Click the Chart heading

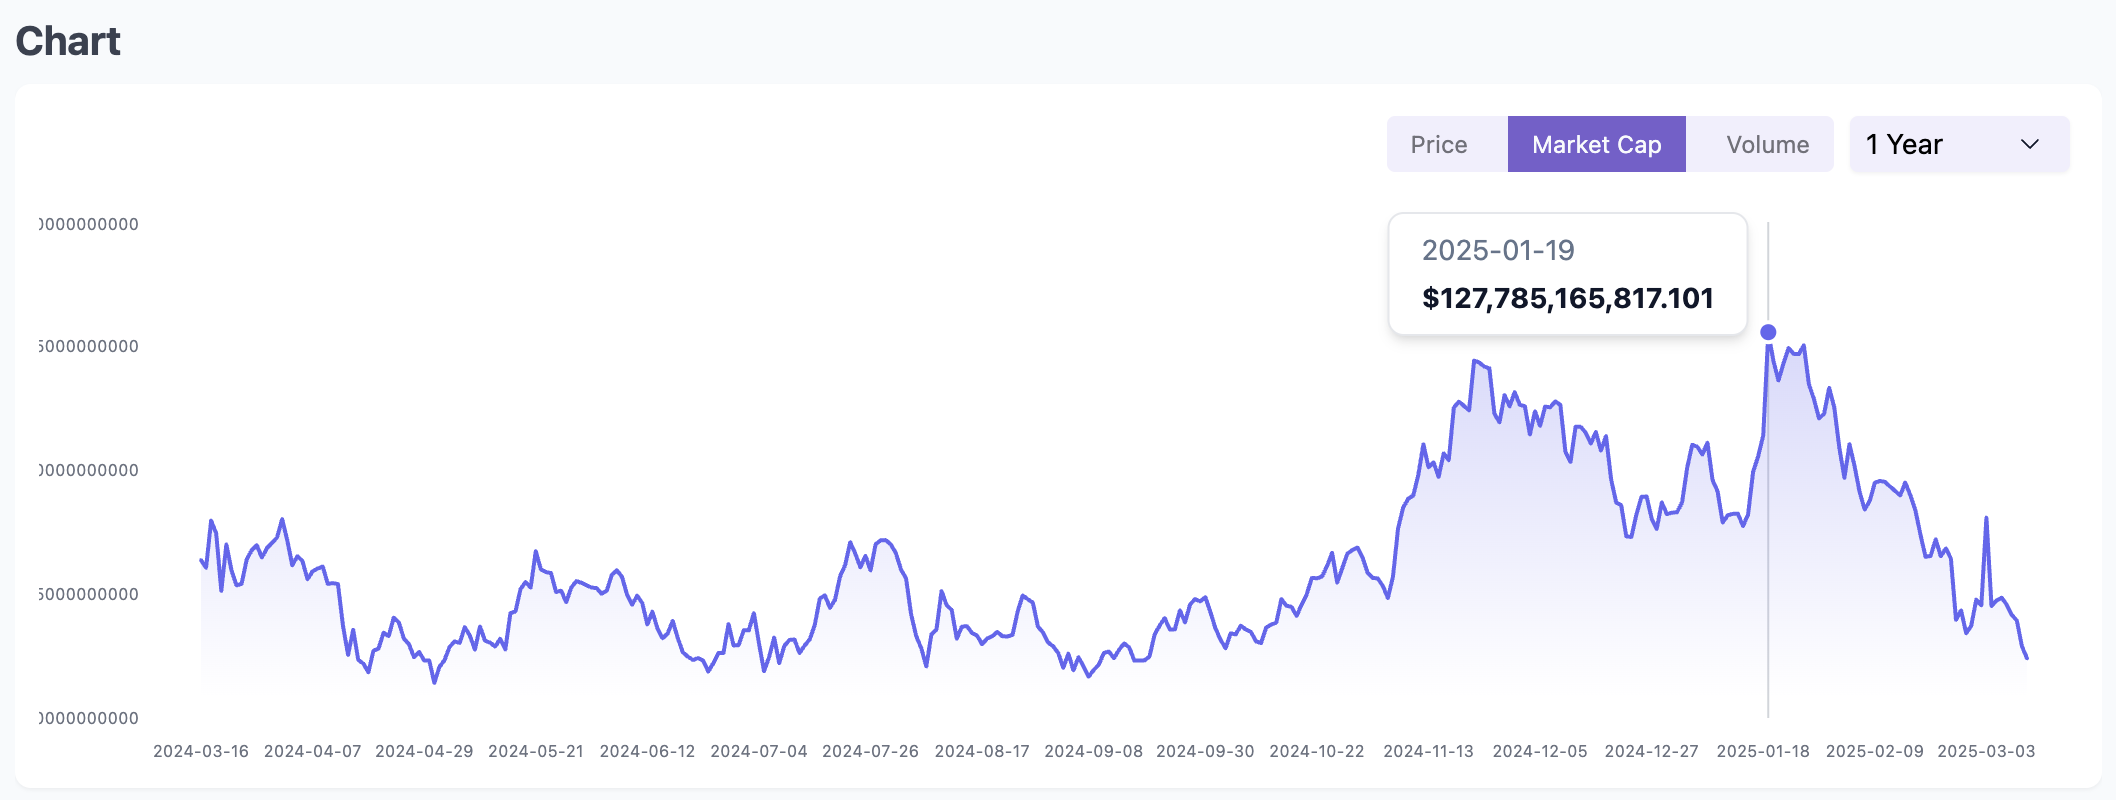[x=68, y=41]
